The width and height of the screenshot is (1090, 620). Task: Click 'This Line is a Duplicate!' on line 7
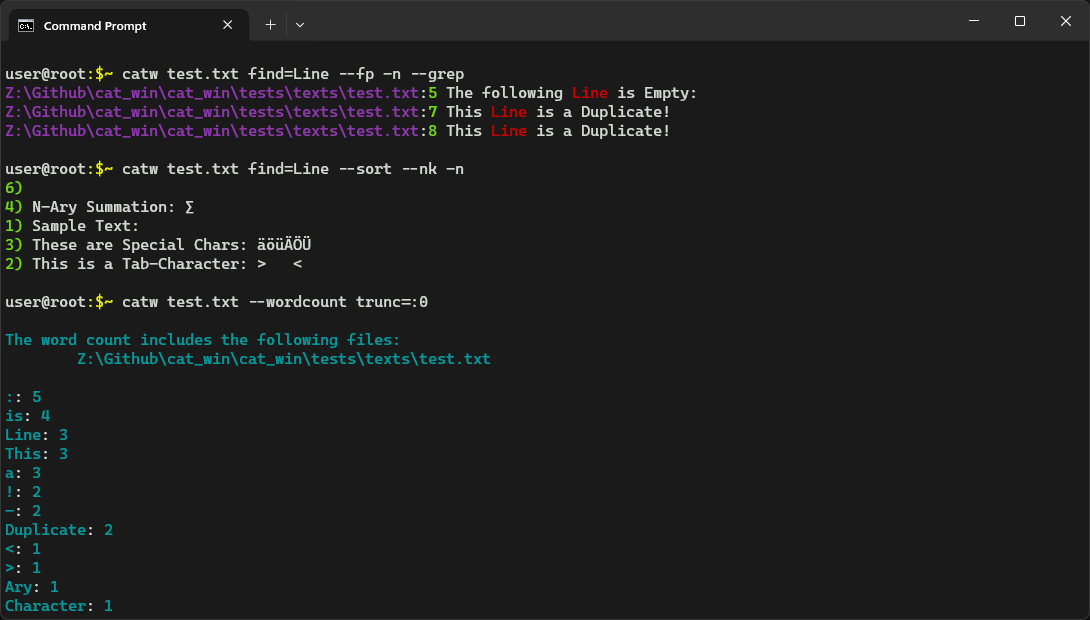point(558,112)
